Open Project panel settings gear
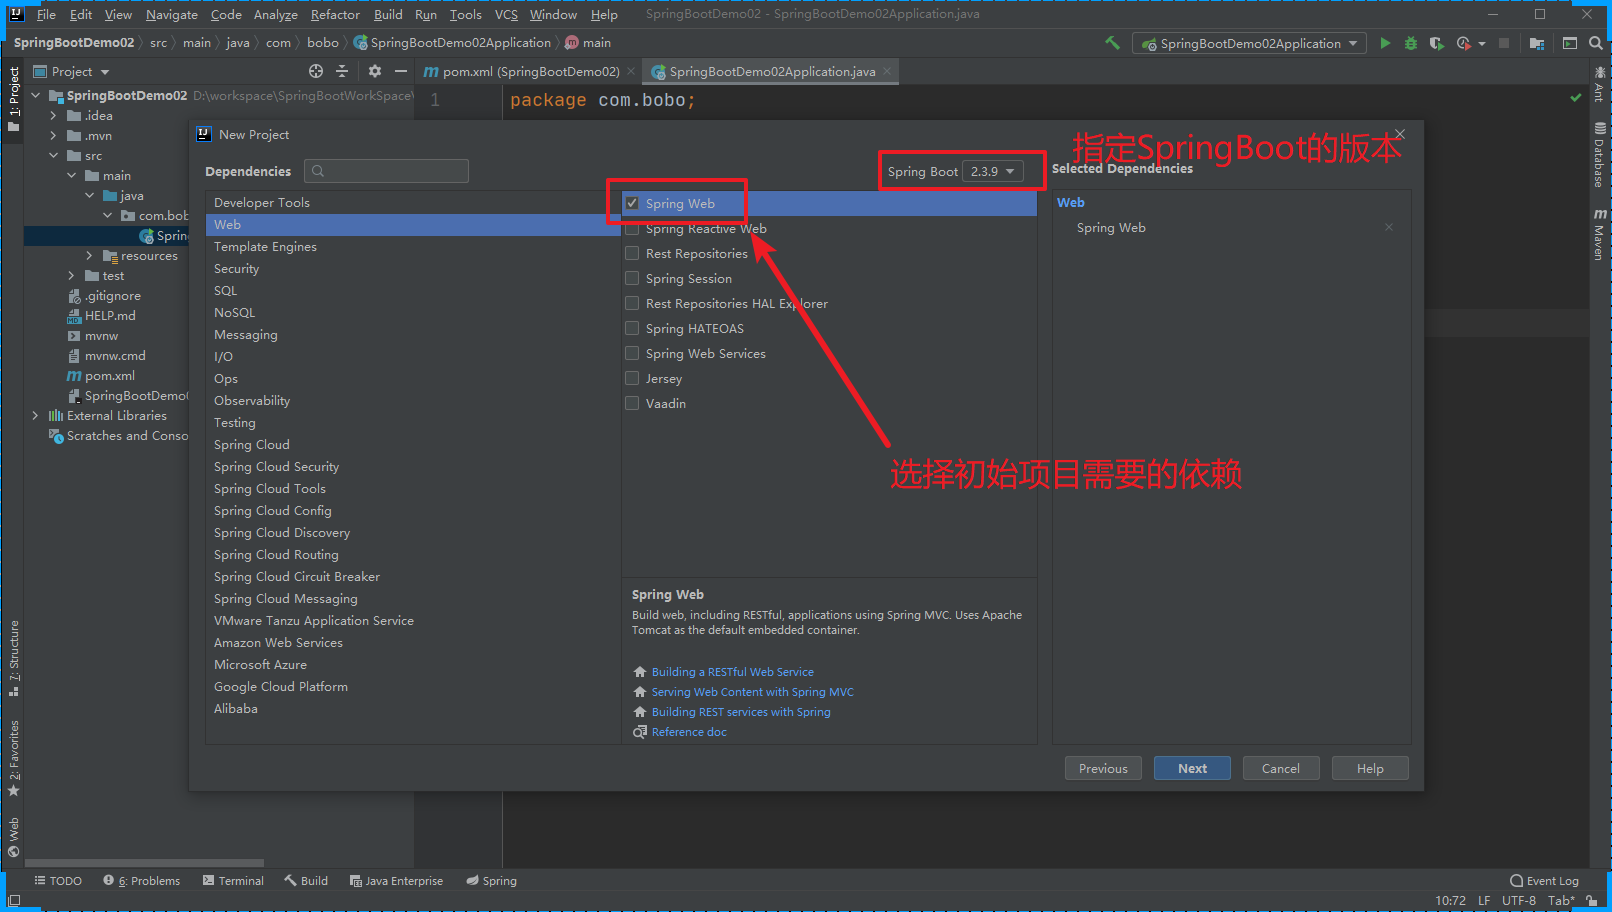This screenshot has width=1612, height=912. [375, 71]
